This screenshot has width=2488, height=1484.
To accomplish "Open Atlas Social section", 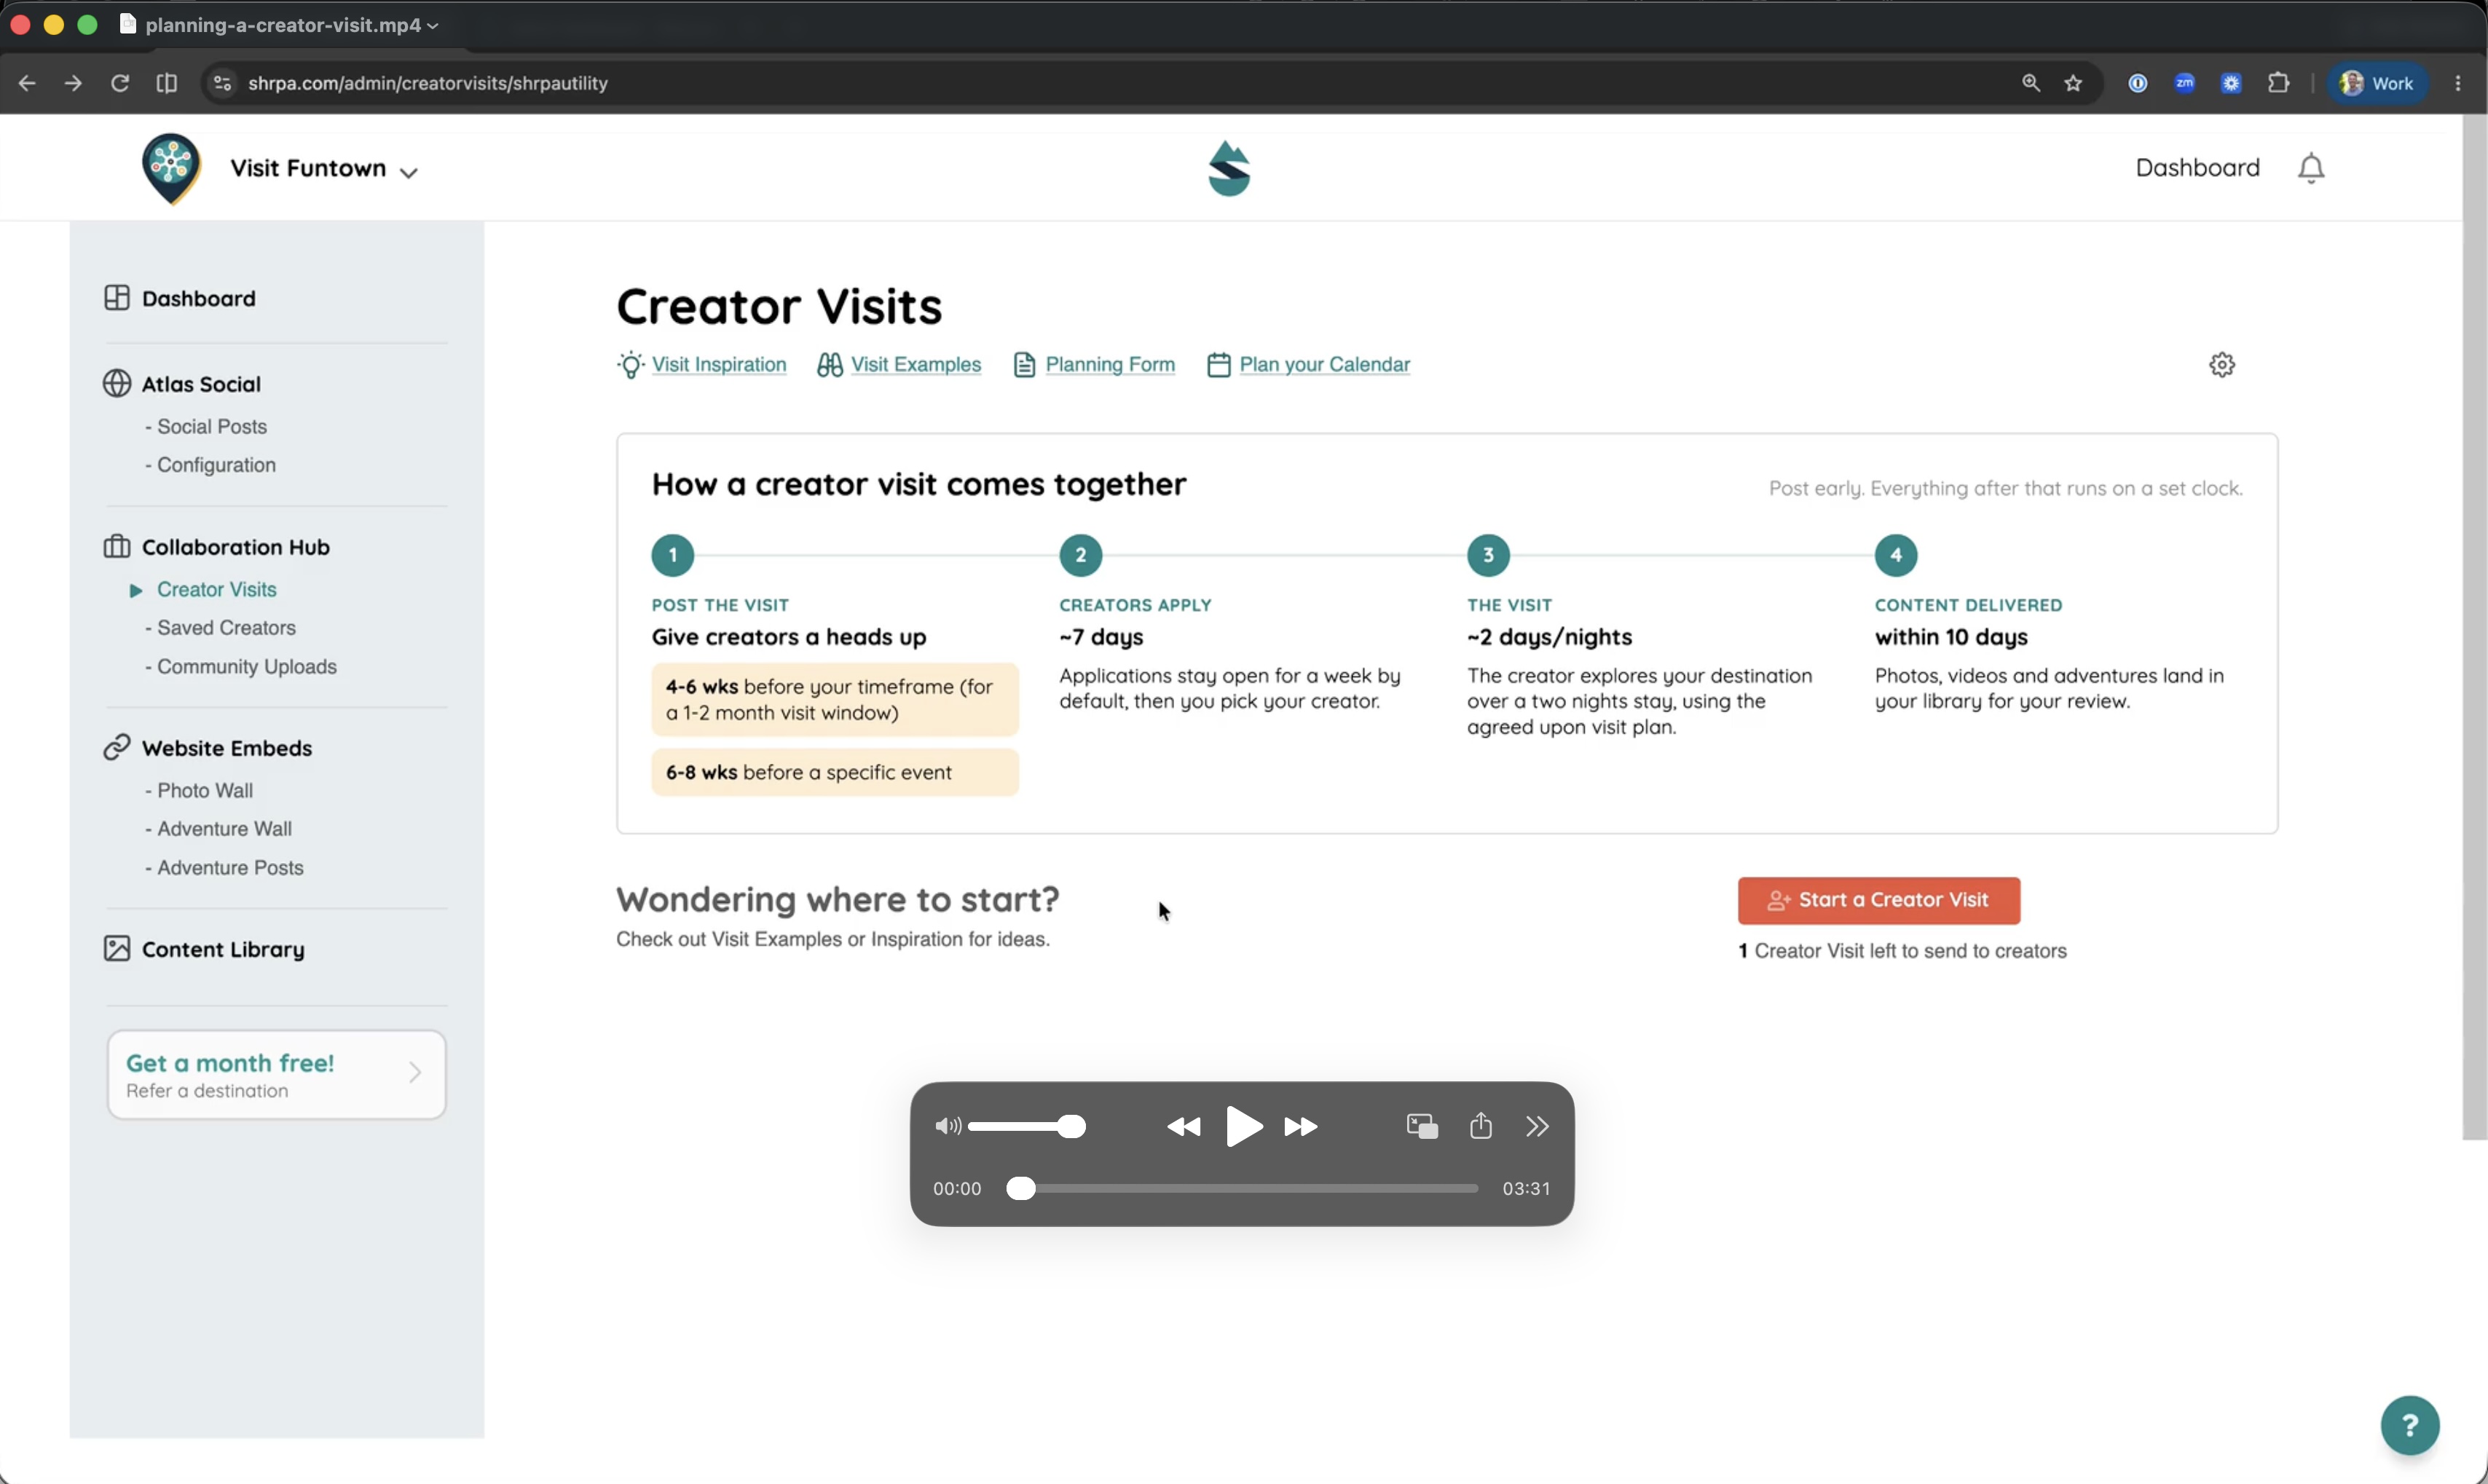I will [x=182, y=384].
